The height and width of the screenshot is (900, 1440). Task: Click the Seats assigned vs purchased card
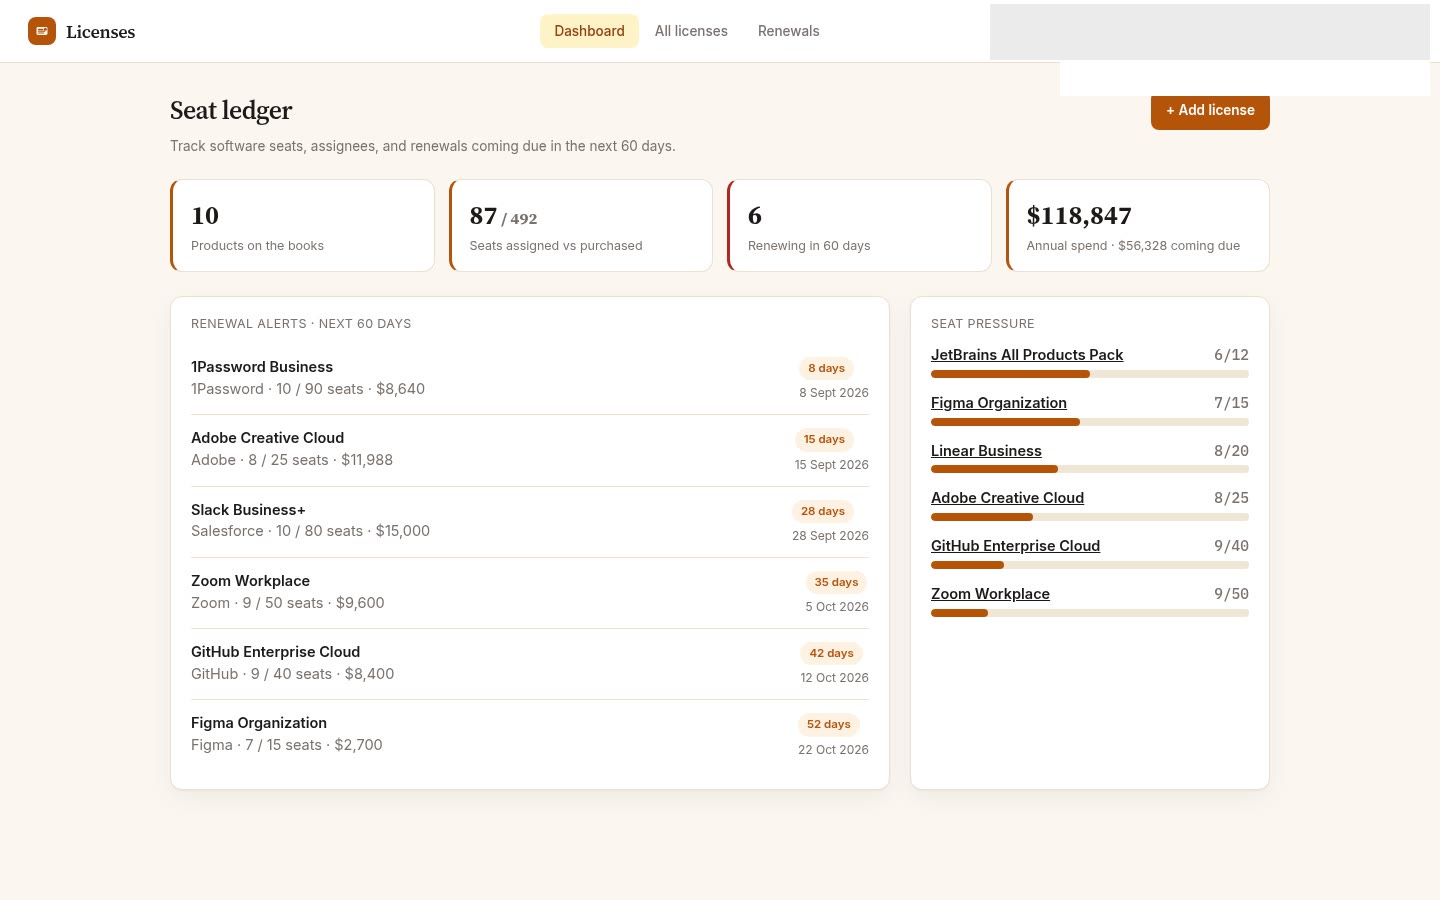click(581, 226)
